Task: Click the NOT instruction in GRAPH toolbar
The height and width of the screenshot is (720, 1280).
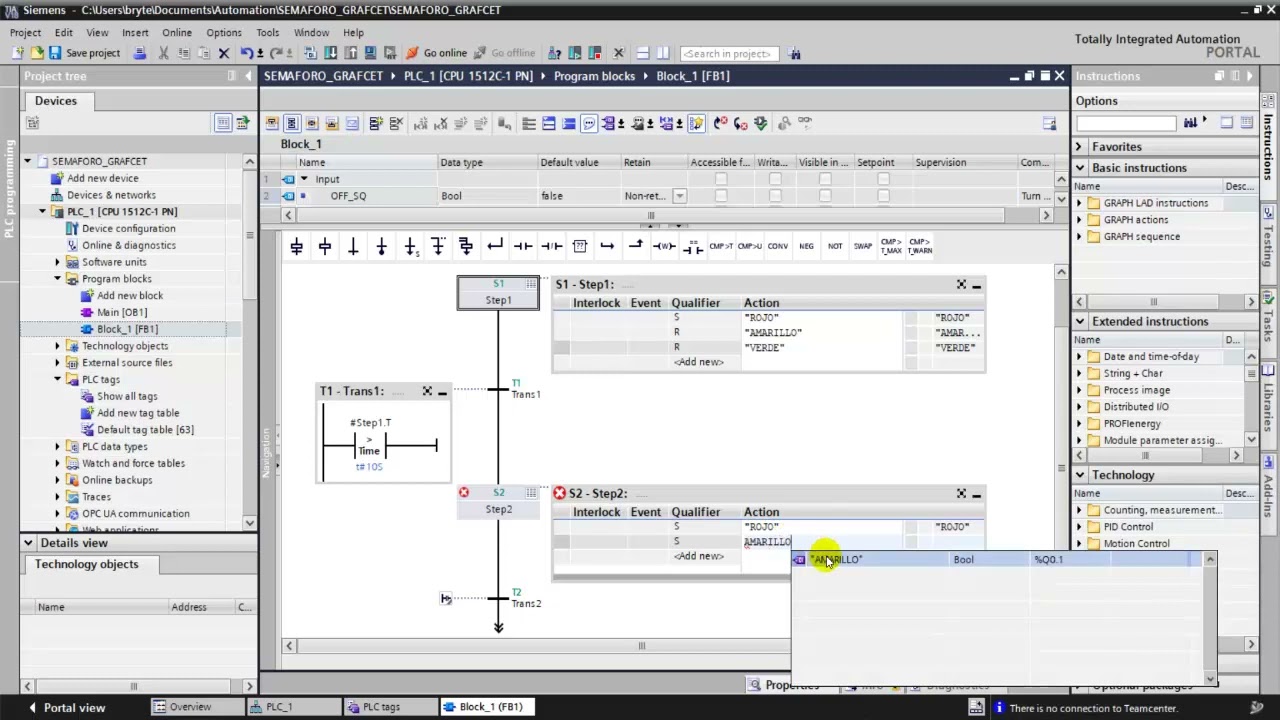Action: click(x=835, y=246)
